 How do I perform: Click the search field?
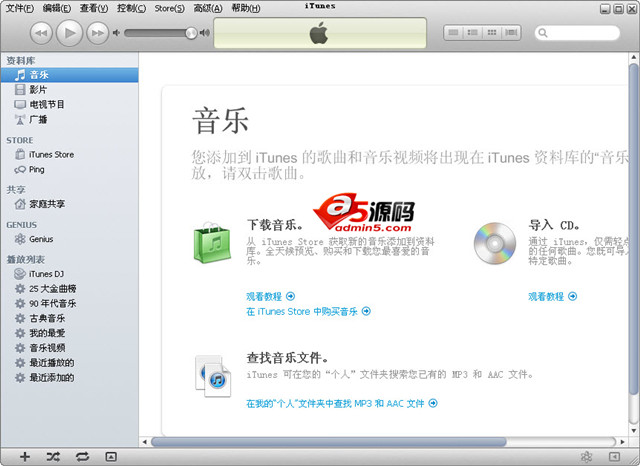pyautogui.click(x=577, y=33)
